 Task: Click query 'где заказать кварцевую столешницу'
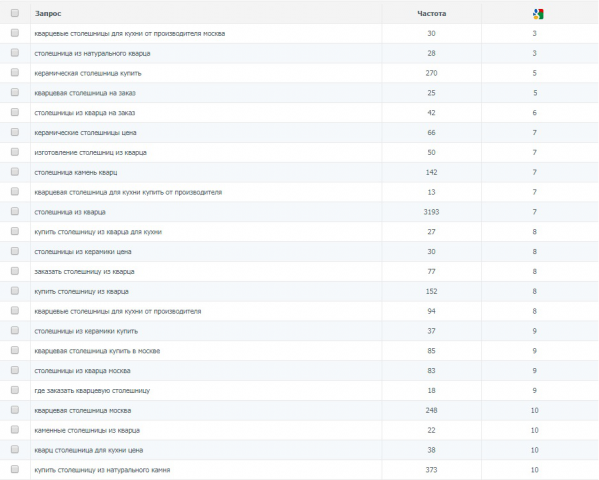[92, 391]
